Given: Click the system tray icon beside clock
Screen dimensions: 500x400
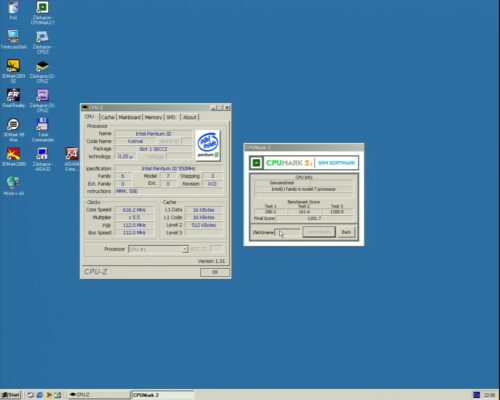Looking at the screenshot, I should point(476,395).
